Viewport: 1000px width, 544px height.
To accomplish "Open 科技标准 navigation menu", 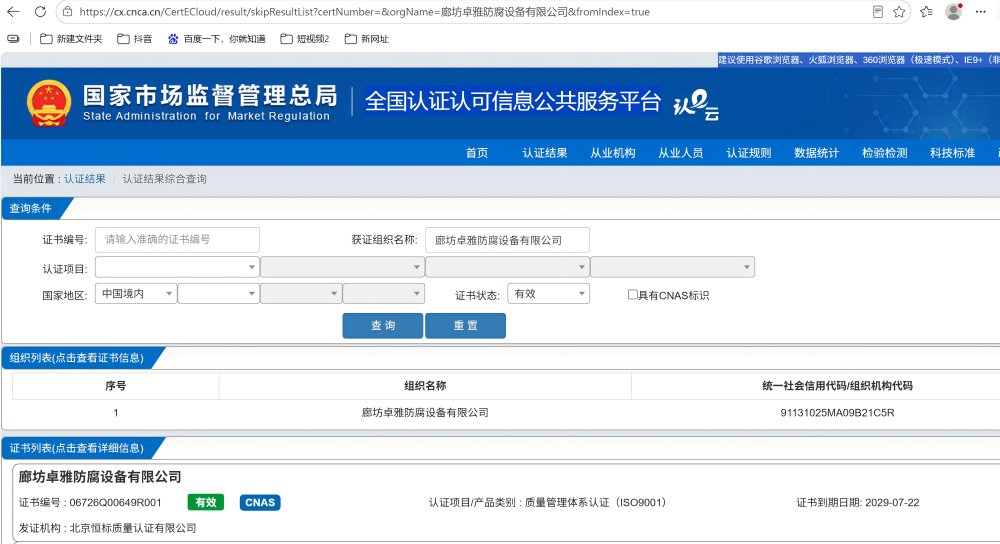I will 952,153.
